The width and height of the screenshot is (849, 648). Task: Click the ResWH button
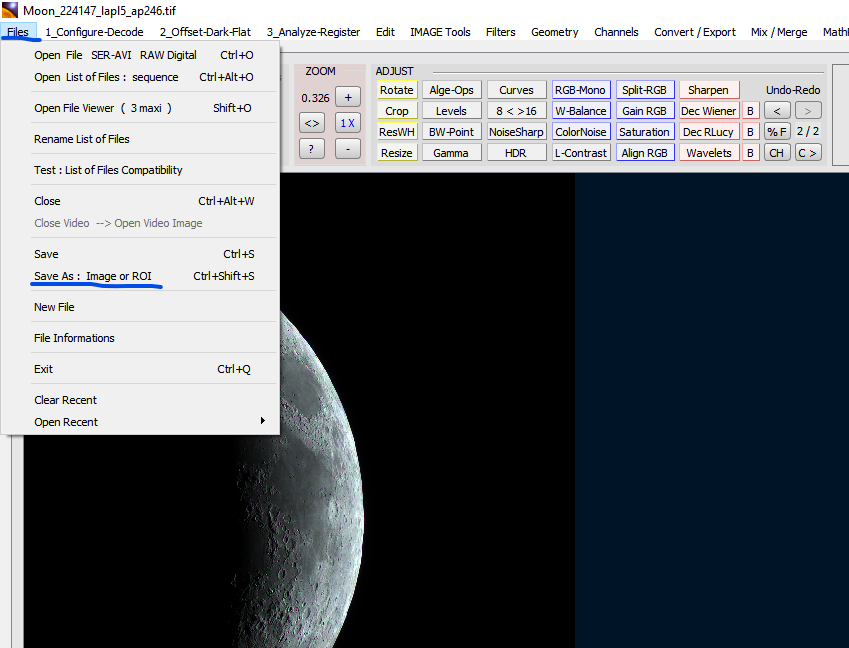click(x=397, y=132)
